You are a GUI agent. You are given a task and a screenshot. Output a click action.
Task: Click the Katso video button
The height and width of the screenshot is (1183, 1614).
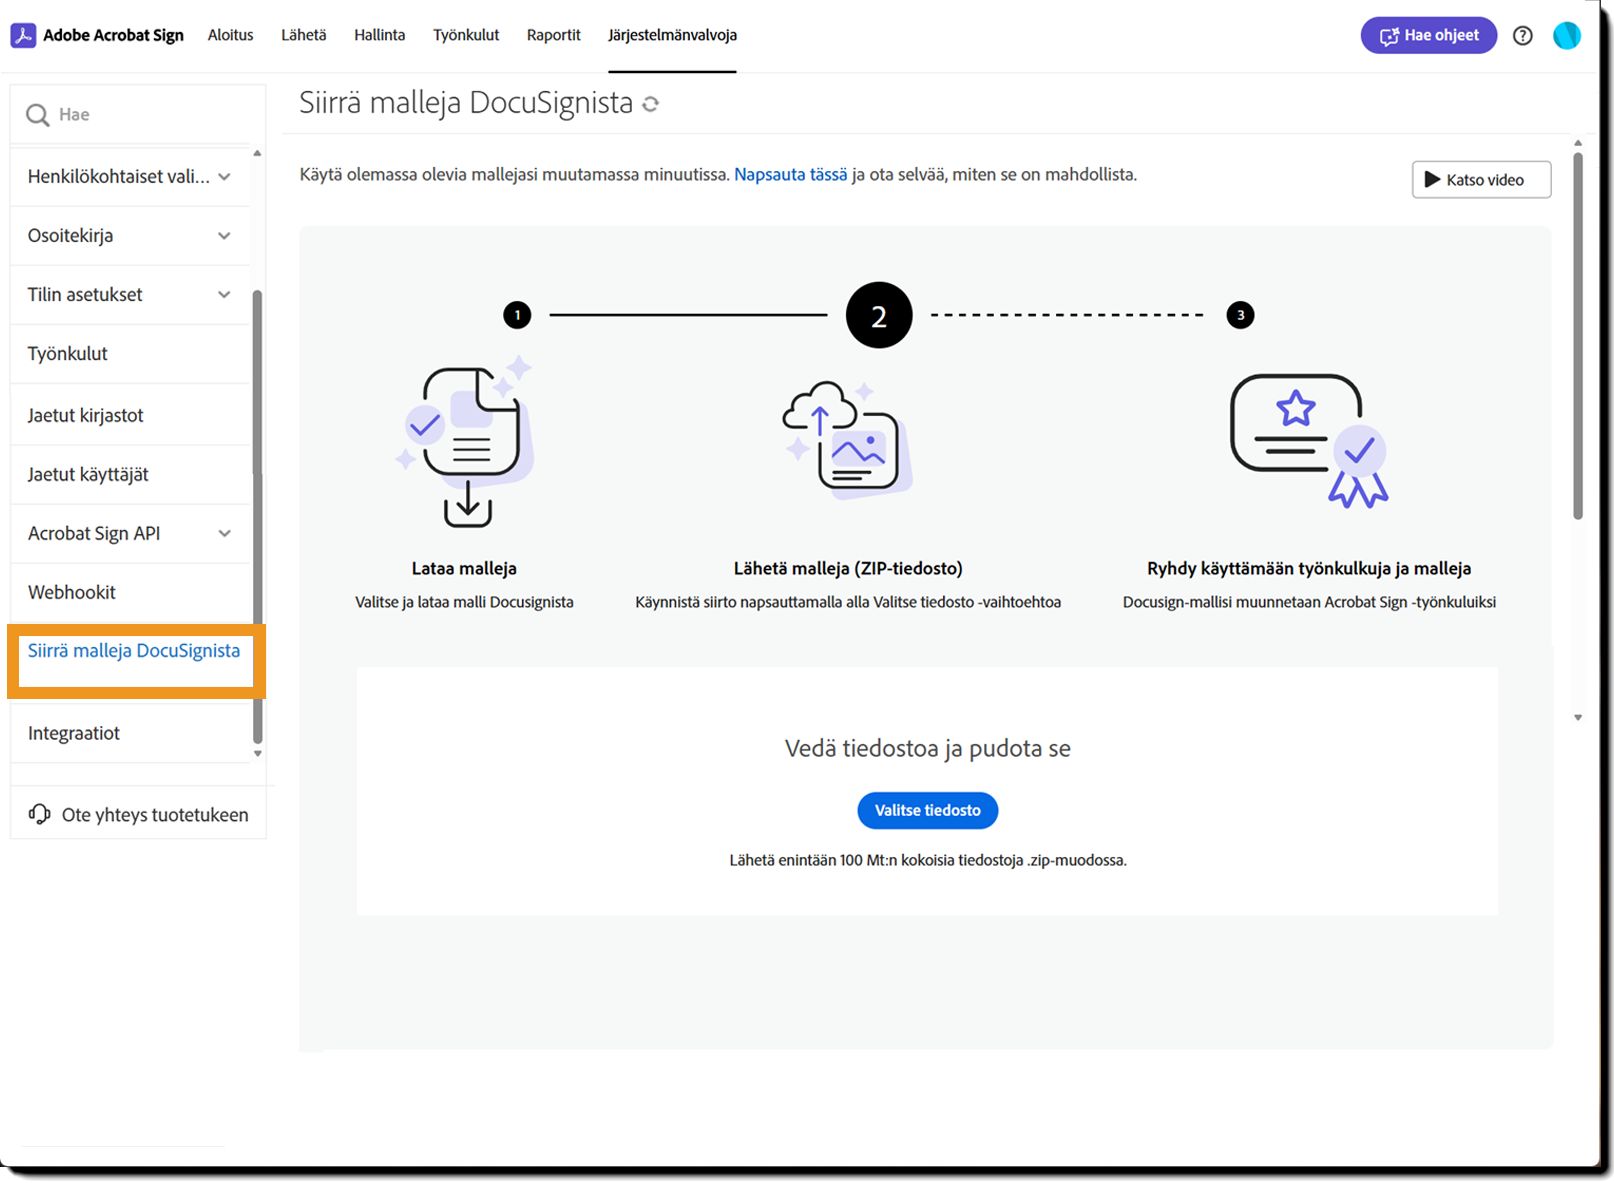click(1481, 180)
